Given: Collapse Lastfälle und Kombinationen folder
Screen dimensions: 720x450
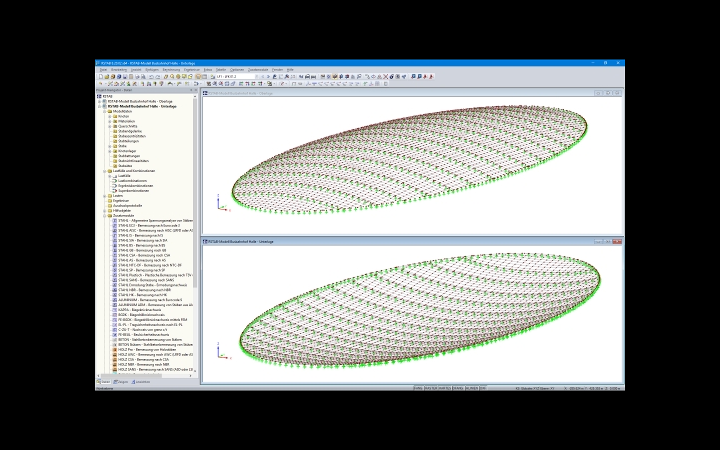Looking at the screenshot, I should [x=105, y=171].
